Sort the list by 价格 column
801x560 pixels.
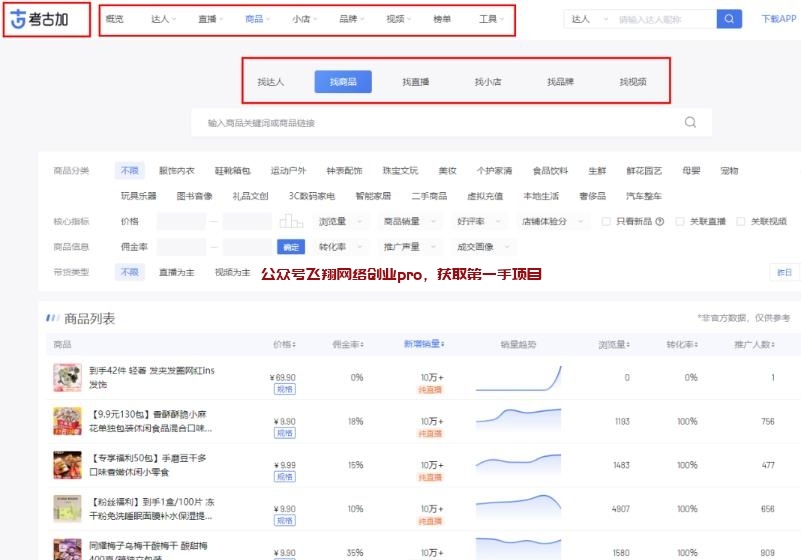tap(284, 344)
